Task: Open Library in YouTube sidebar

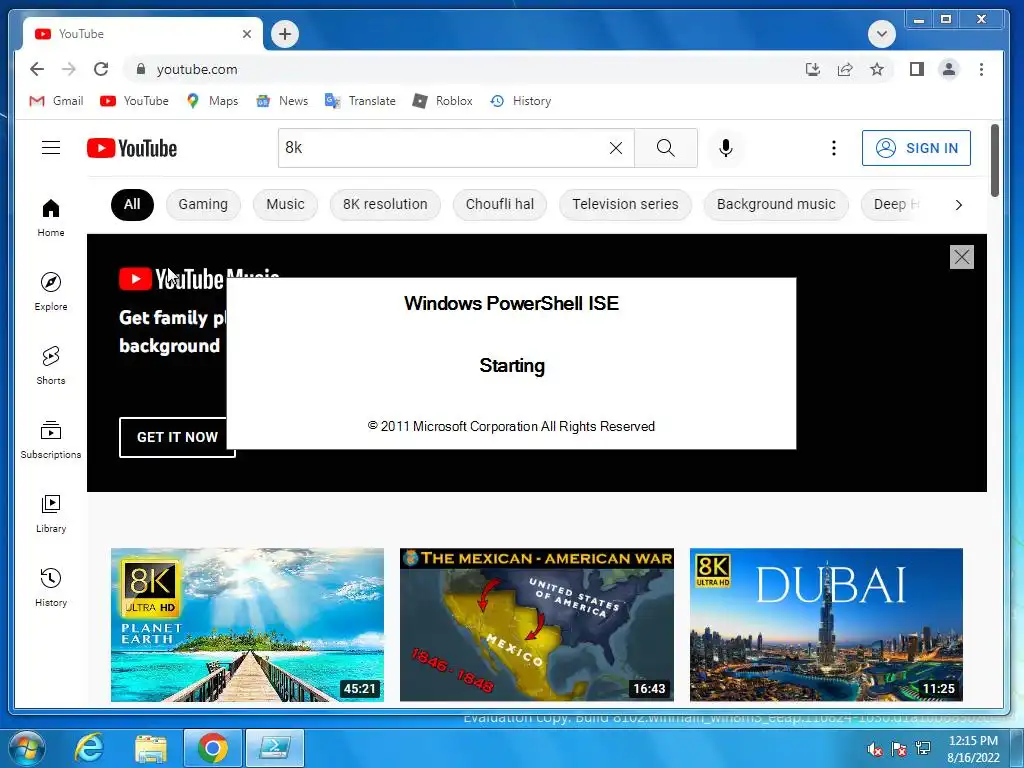Action: (x=51, y=514)
